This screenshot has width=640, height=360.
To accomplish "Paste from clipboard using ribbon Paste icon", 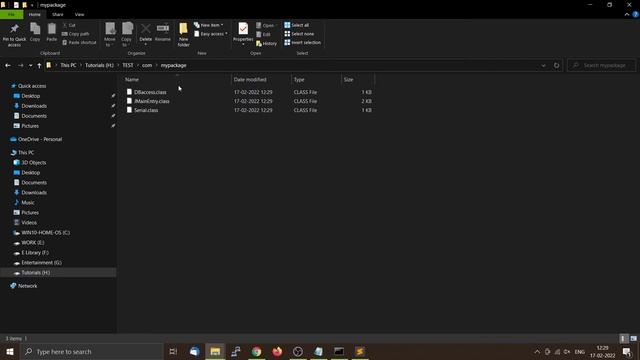I will pos(51,32).
